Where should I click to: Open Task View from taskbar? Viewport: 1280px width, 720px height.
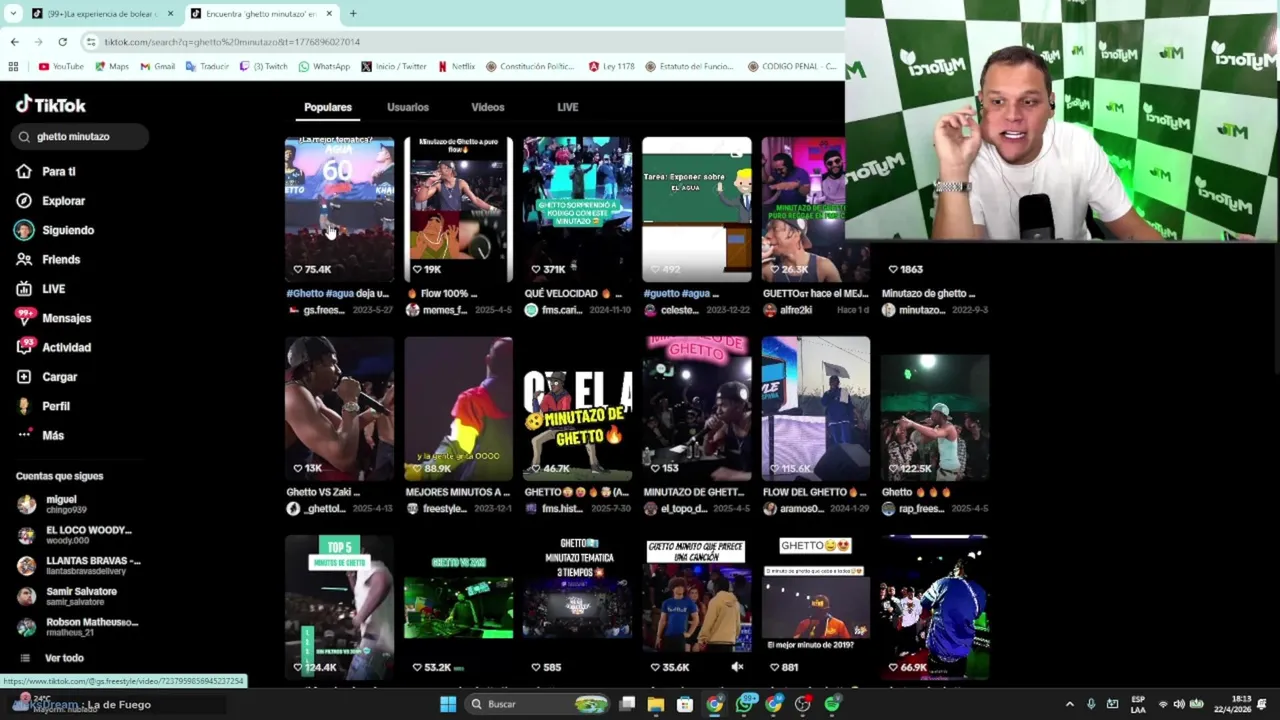click(627, 704)
